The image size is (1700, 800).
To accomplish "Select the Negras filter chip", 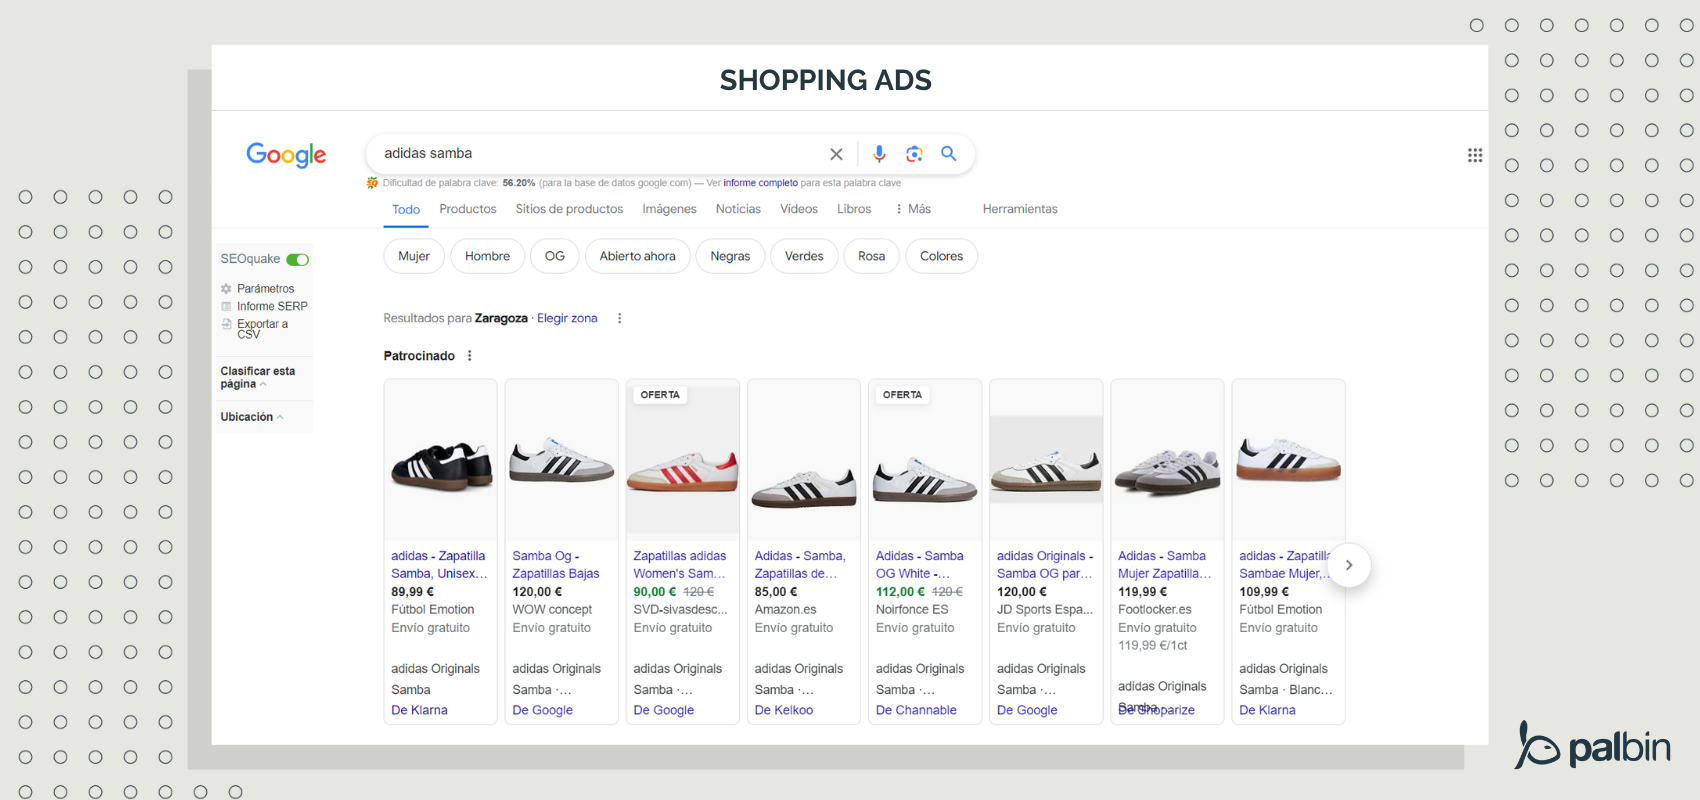I will 730,256.
